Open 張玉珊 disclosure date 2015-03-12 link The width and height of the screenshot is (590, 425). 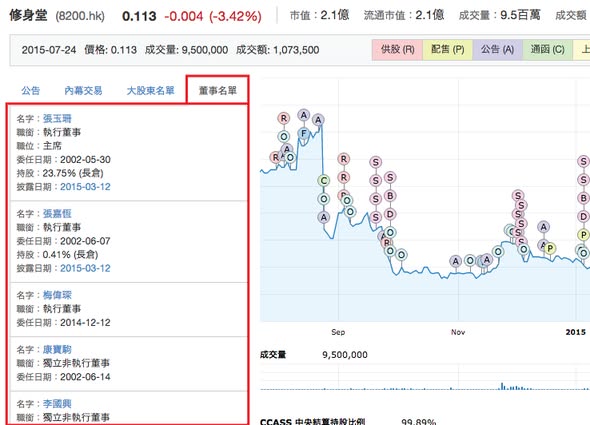85,187
